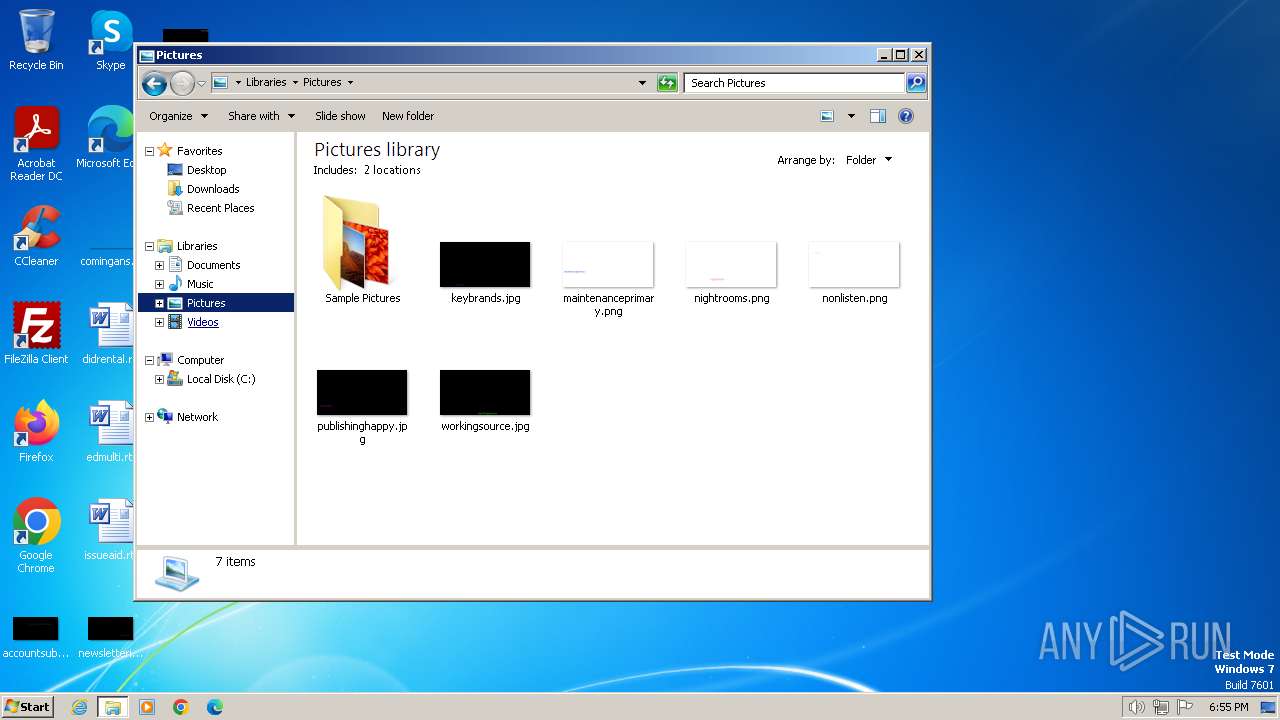Screen dimensions: 1280x720
Task: Click the change view icon
Action: tap(827, 116)
